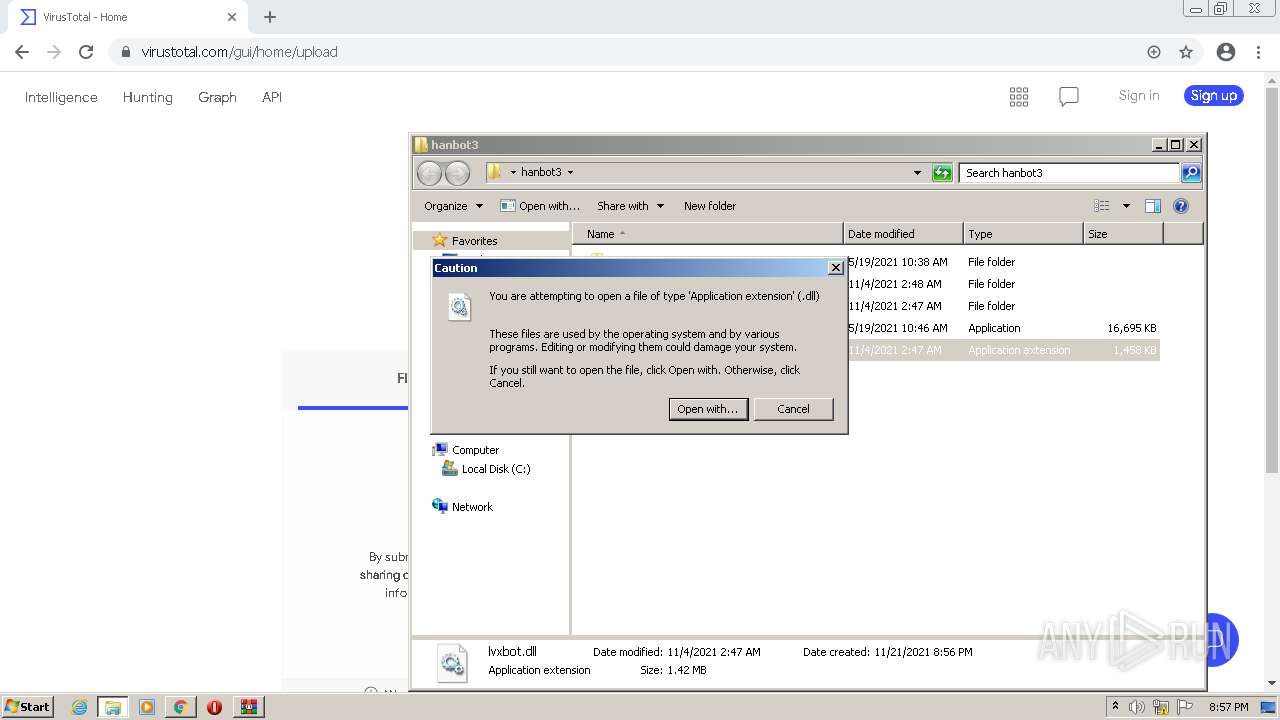Select the VirusTotal - Home tab
The height and width of the screenshot is (720, 1280).
tap(127, 17)
